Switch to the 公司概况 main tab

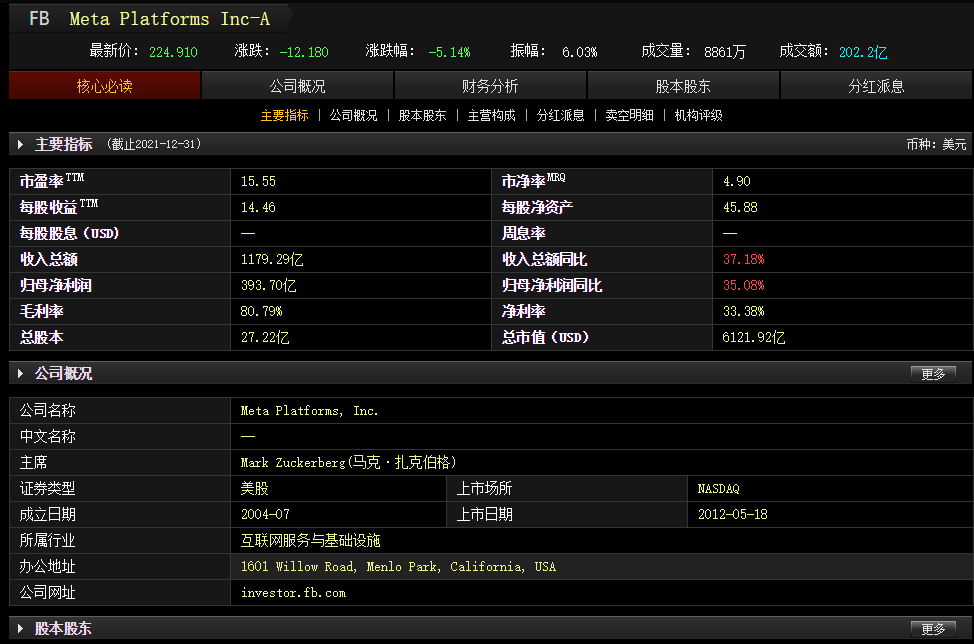[298, 86]
